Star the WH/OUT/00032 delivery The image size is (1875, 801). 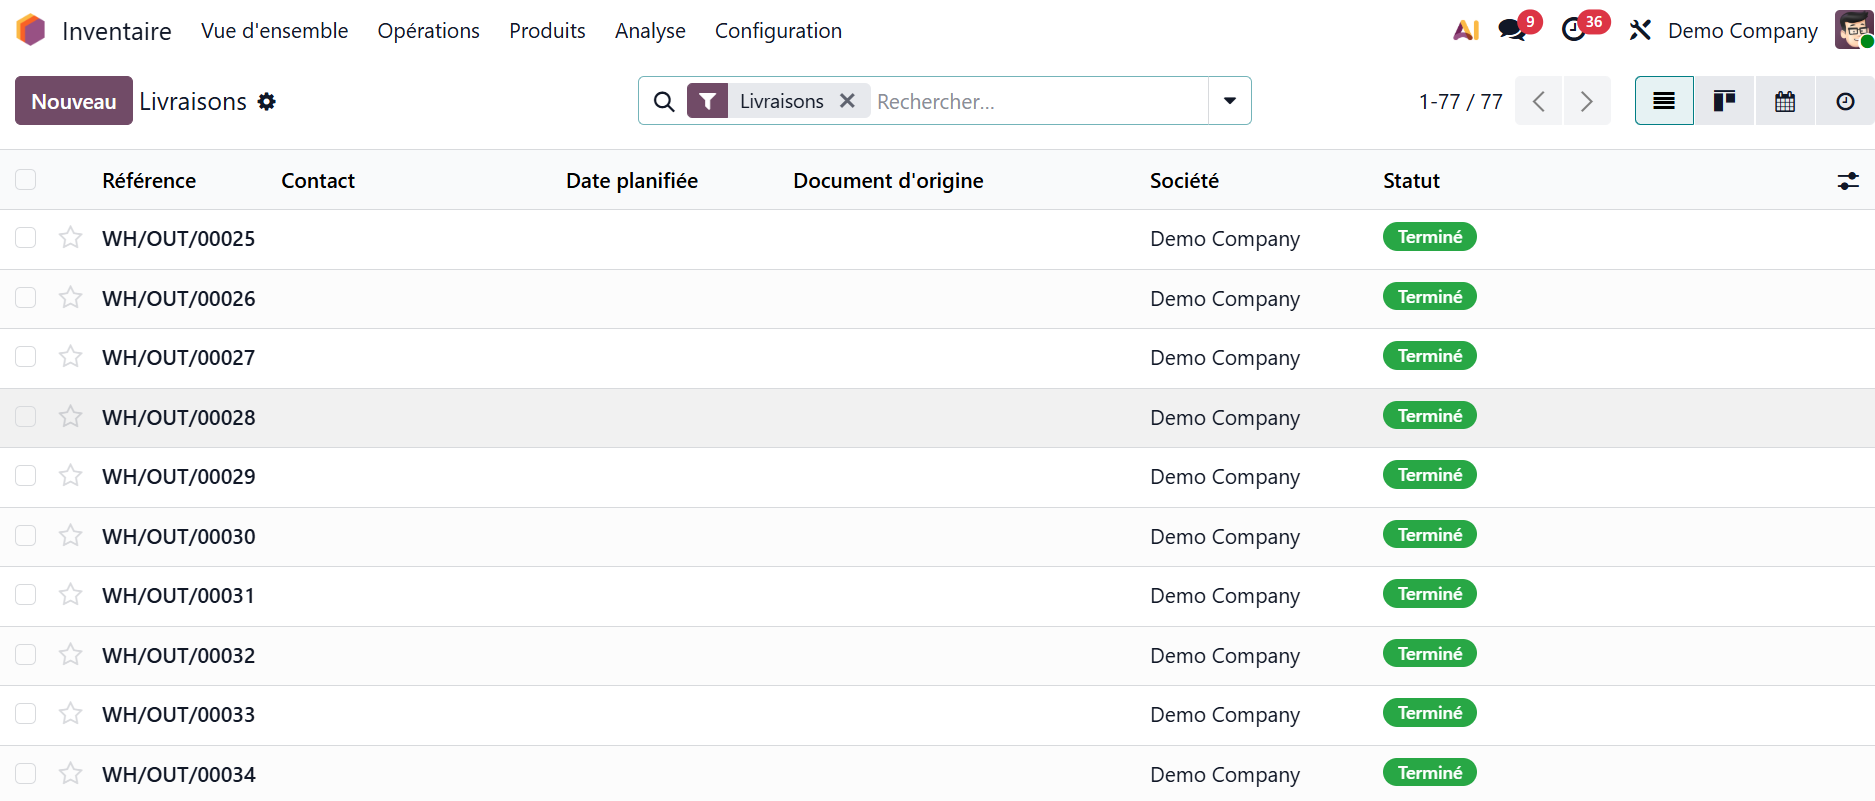[70, 655]
